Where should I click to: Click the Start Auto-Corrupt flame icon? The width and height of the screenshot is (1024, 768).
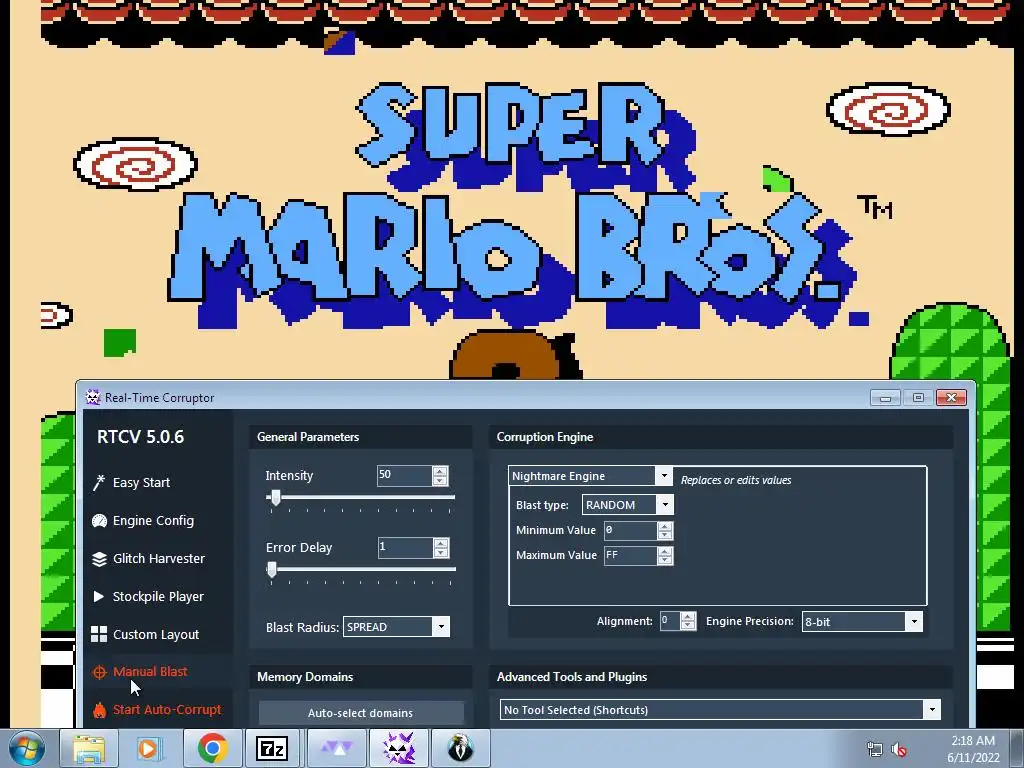coord(99,710)
